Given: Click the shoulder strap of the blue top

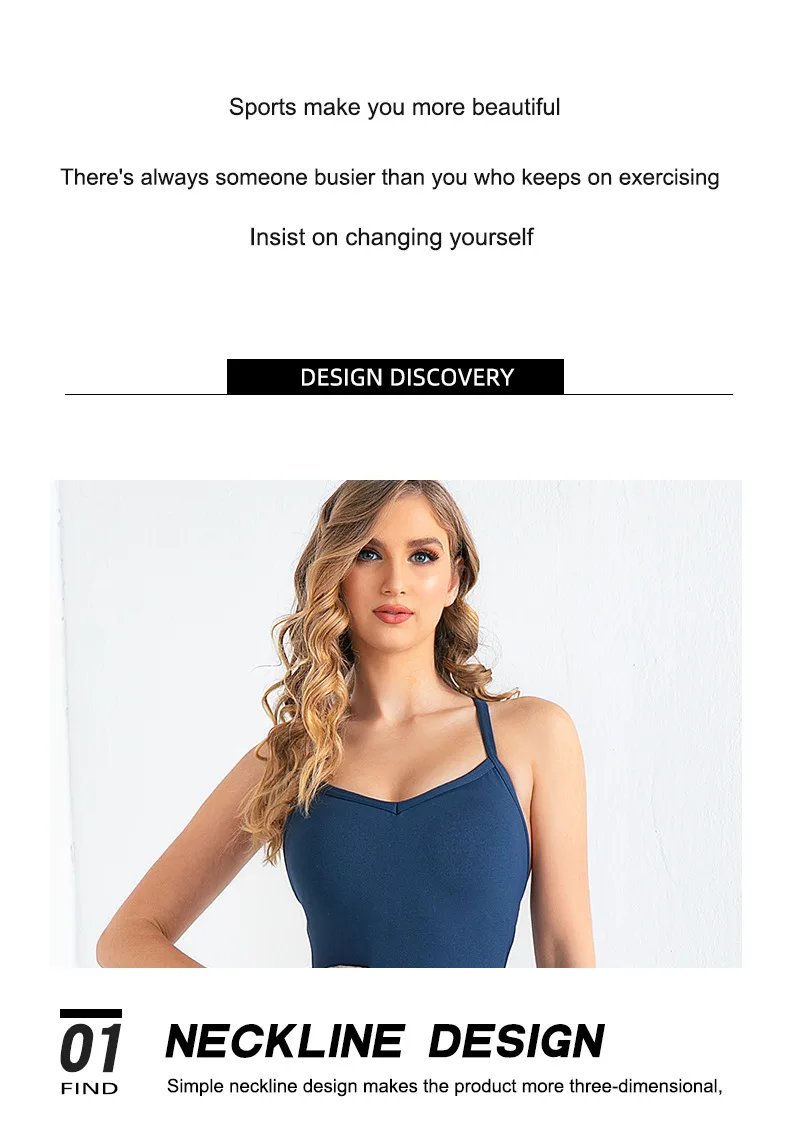Looking at the screenshot, I should pos(488,729).
